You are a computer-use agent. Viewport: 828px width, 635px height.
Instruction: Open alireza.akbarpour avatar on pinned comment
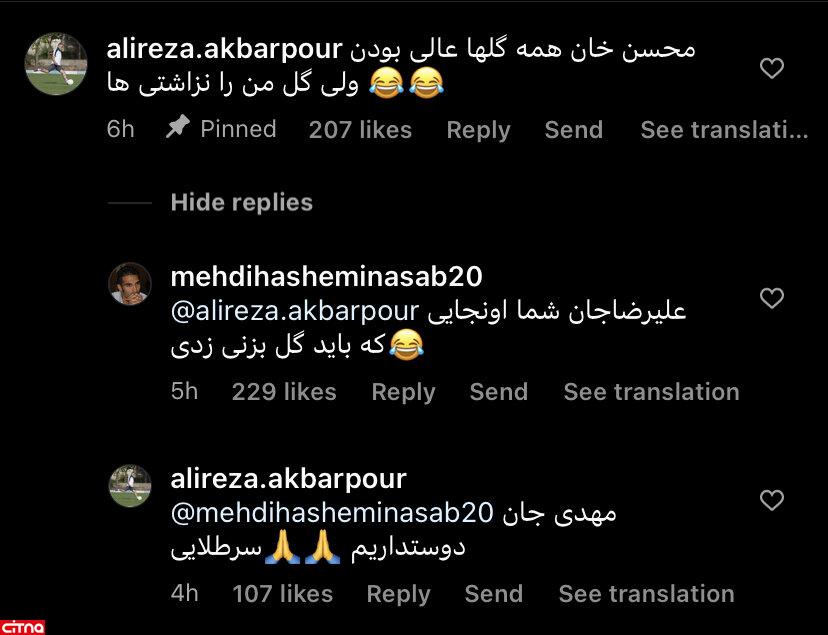pyautogui.click(x=56, y=64)
